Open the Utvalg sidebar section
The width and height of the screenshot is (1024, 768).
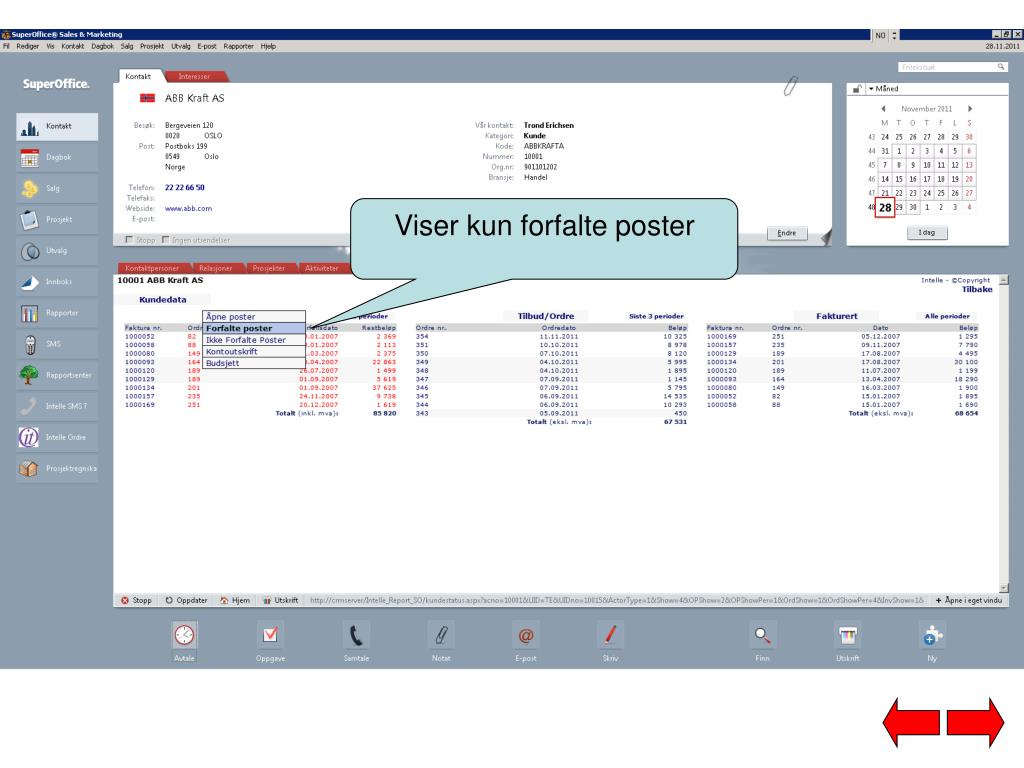point(57,251)
